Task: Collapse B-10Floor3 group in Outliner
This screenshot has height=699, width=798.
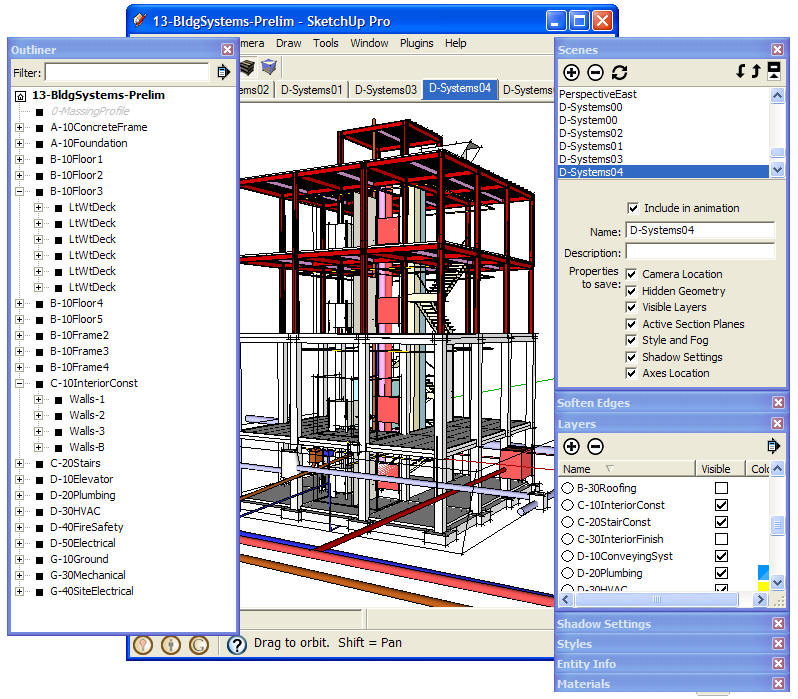Action: point(19,191)
